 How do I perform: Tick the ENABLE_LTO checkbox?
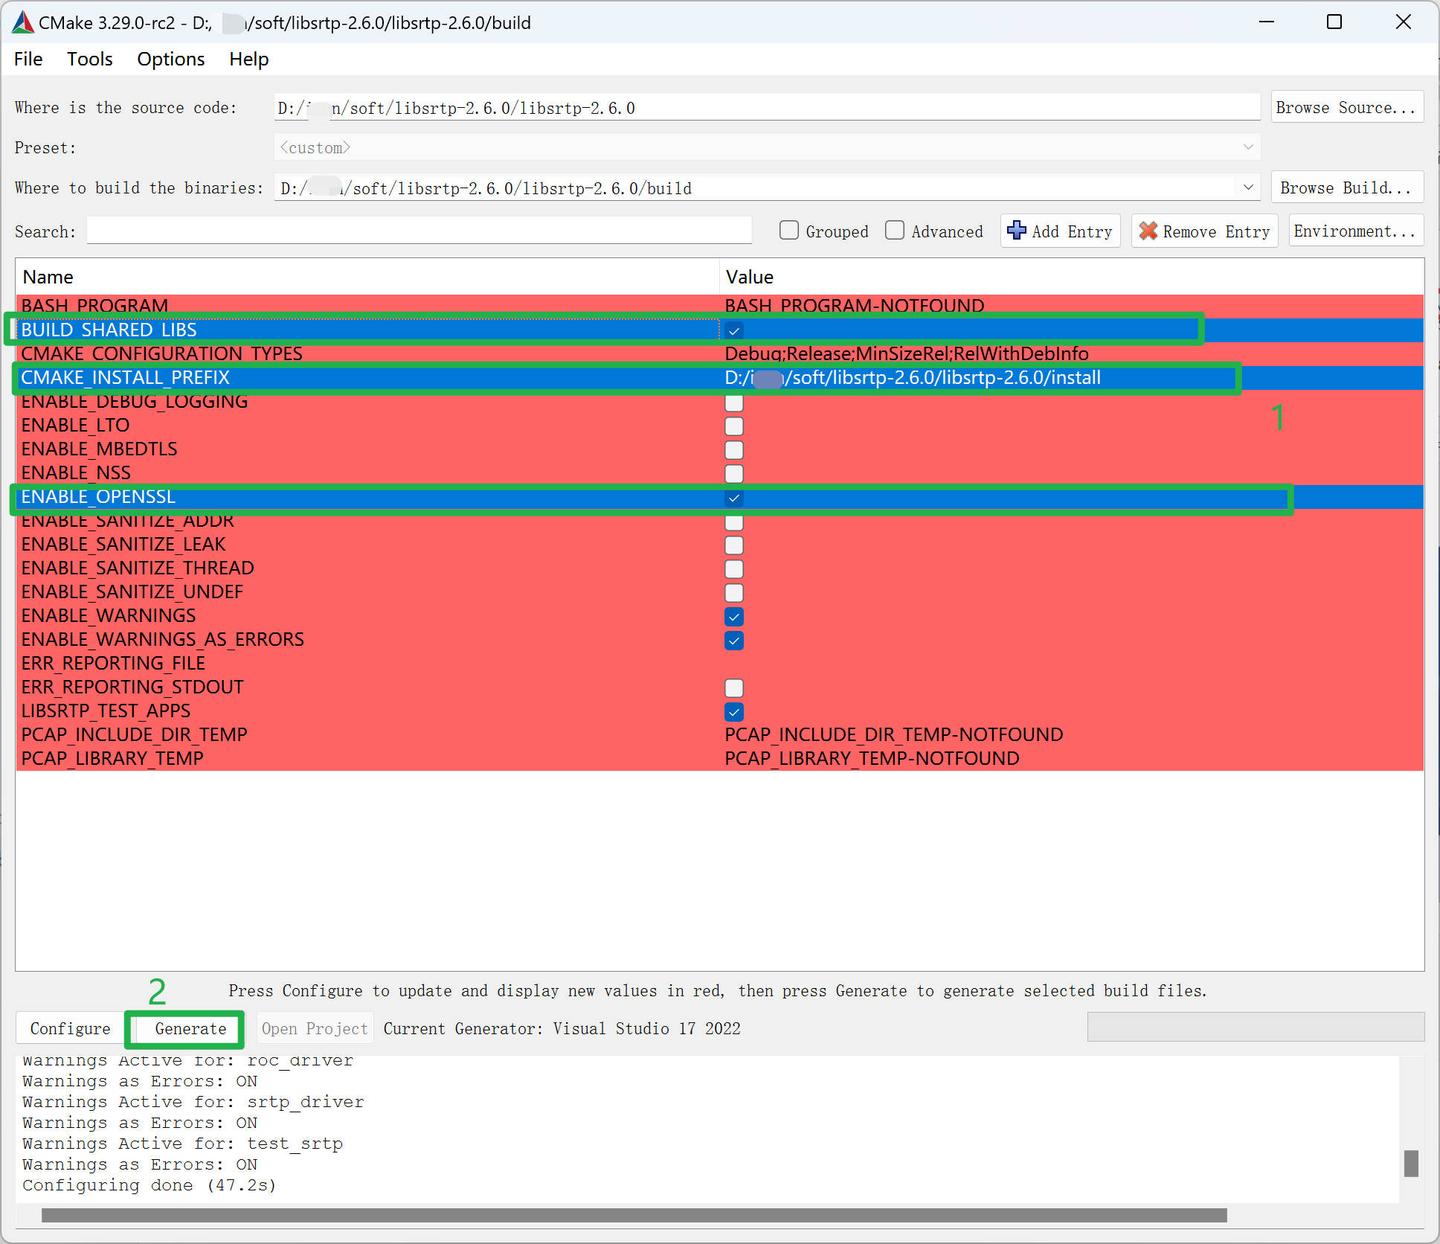(734, 426)
